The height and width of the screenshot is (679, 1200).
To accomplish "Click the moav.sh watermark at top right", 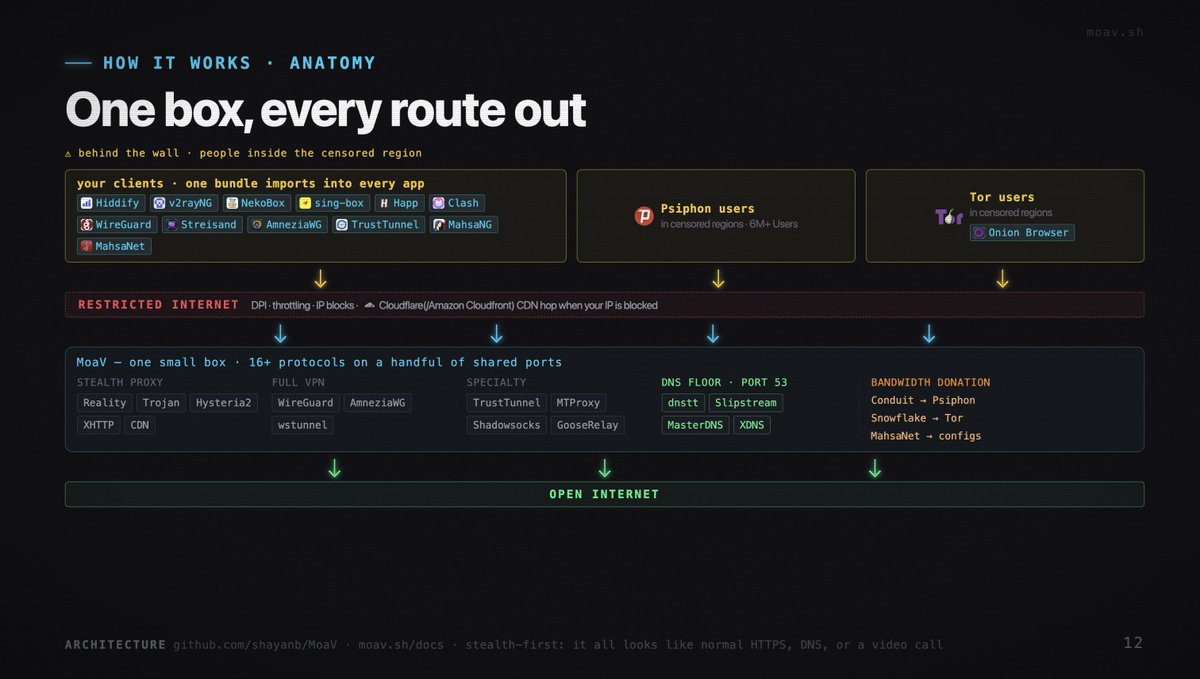I will coord(1115,32).
